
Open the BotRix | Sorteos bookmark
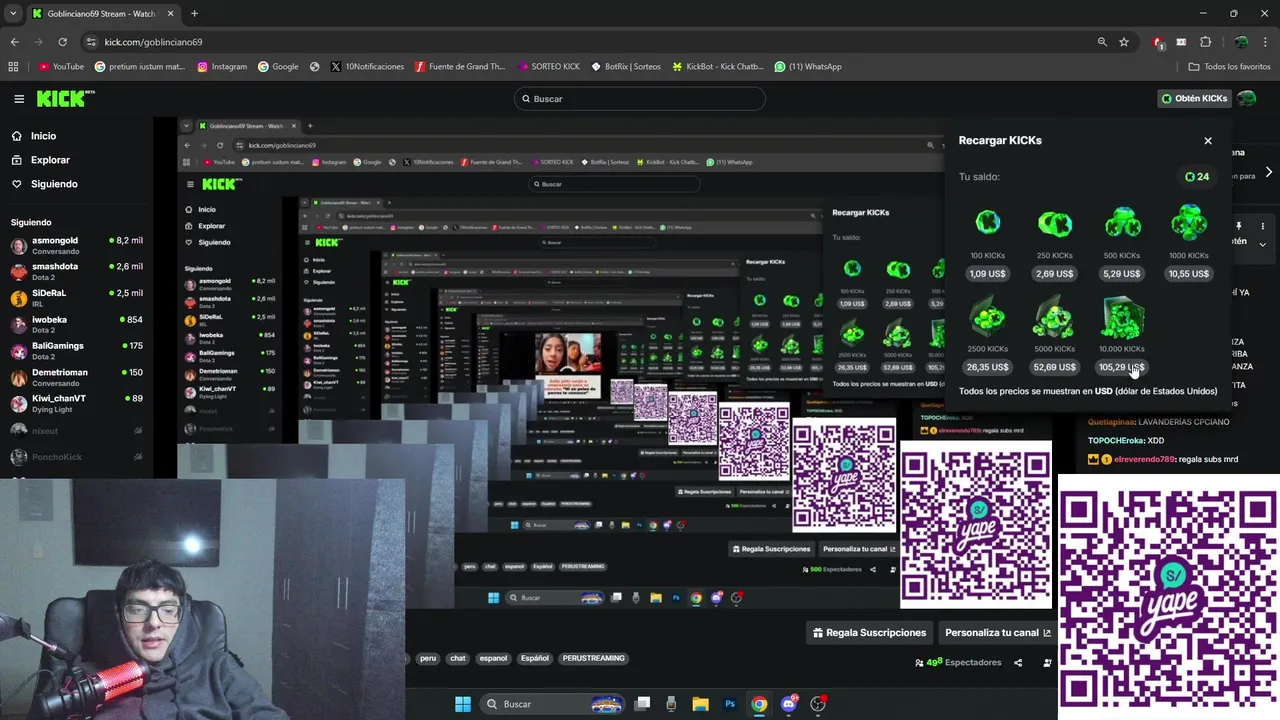click(626, 67)
